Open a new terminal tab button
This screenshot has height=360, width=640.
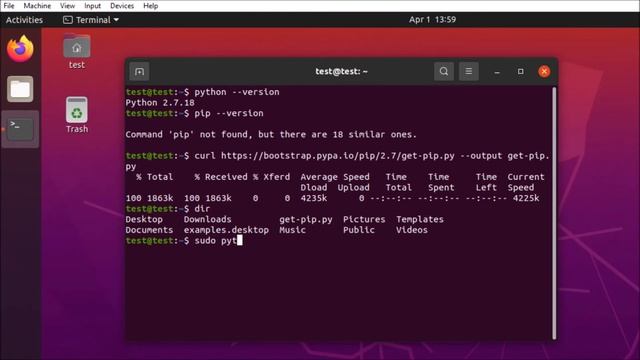pyautogui.click(x=139, y=71)
